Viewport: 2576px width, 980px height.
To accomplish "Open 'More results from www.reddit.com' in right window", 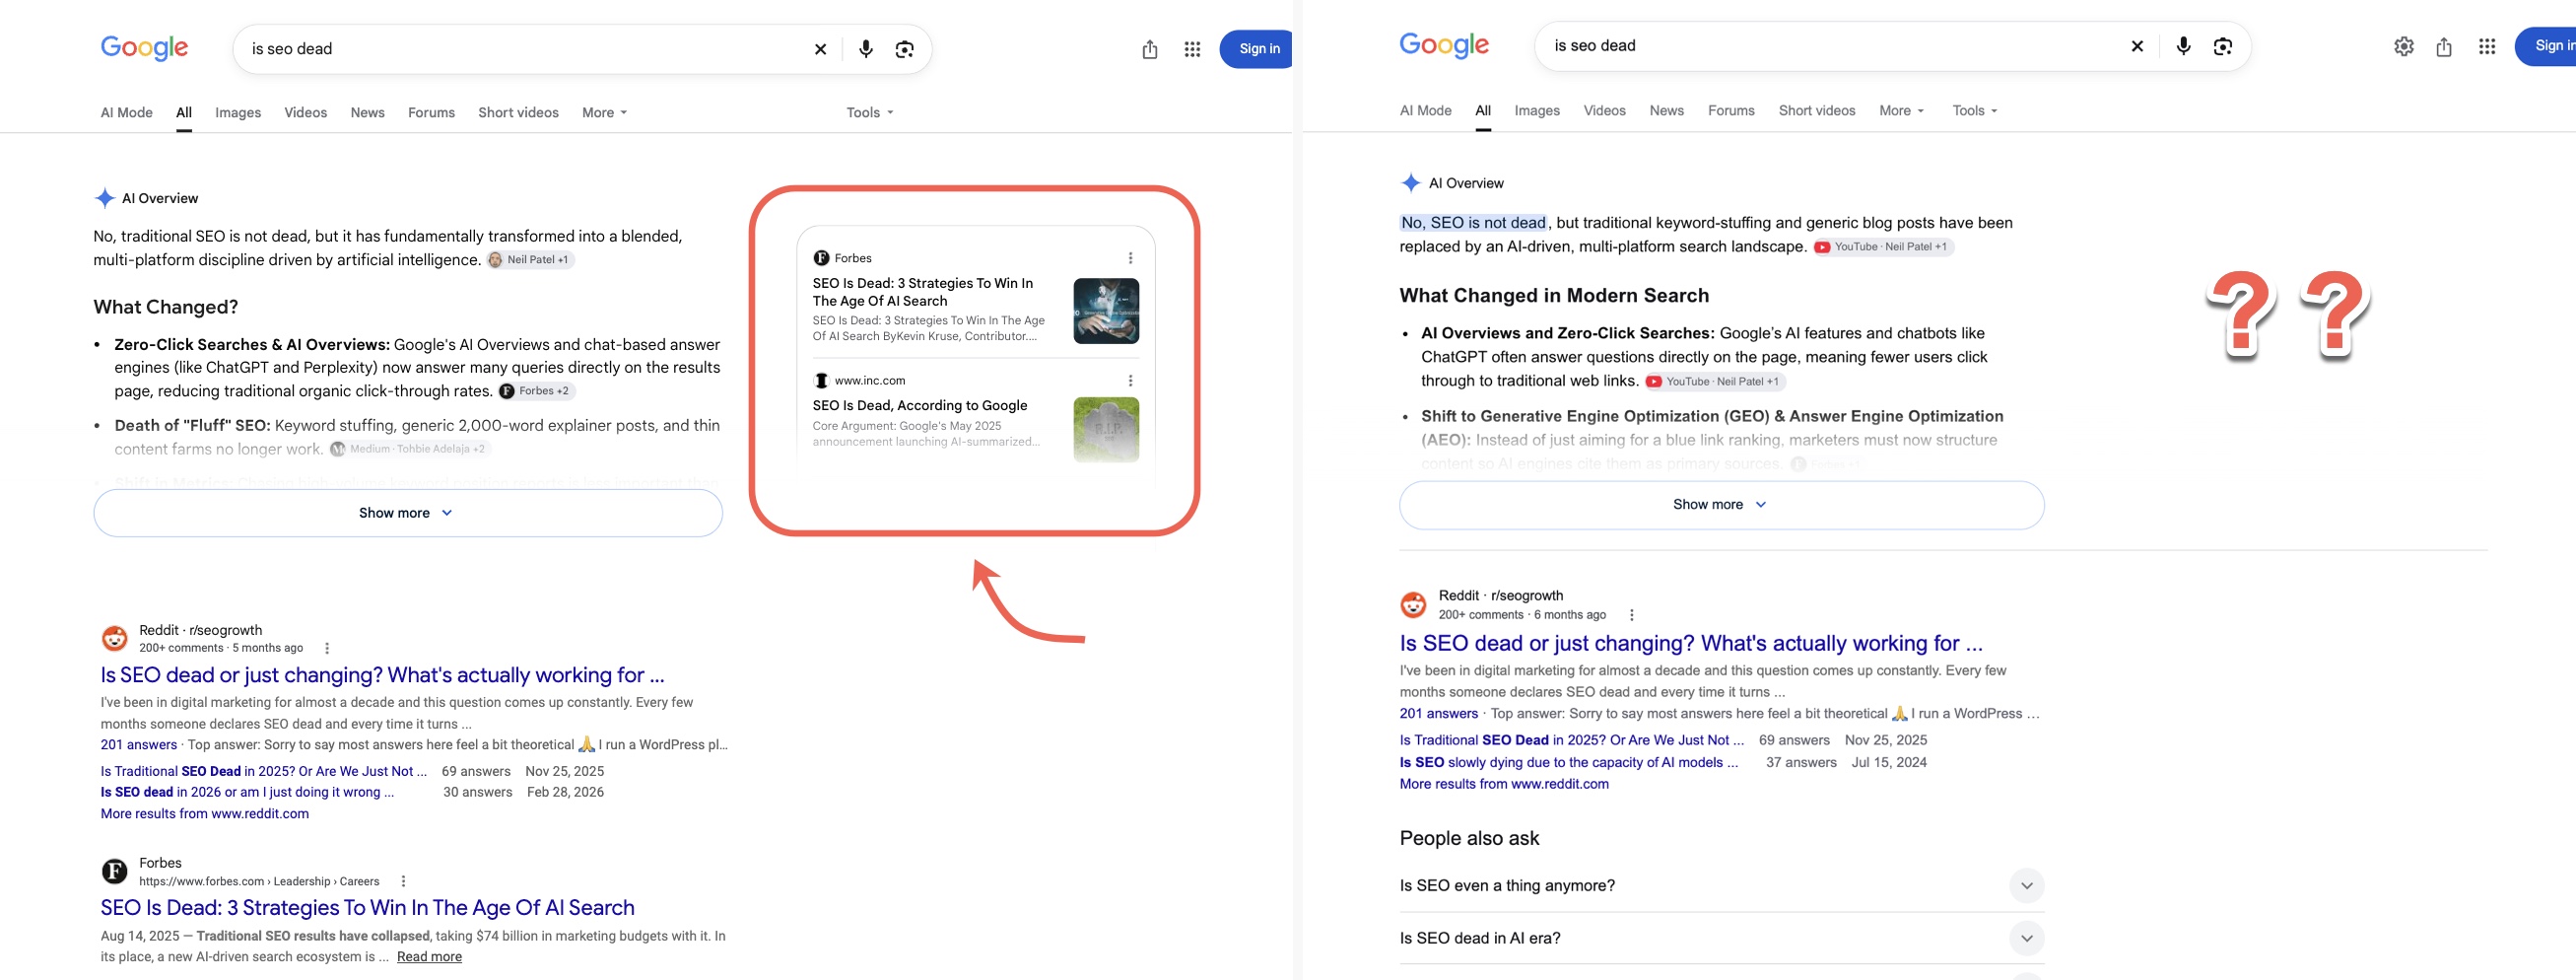I will 1504,784.
